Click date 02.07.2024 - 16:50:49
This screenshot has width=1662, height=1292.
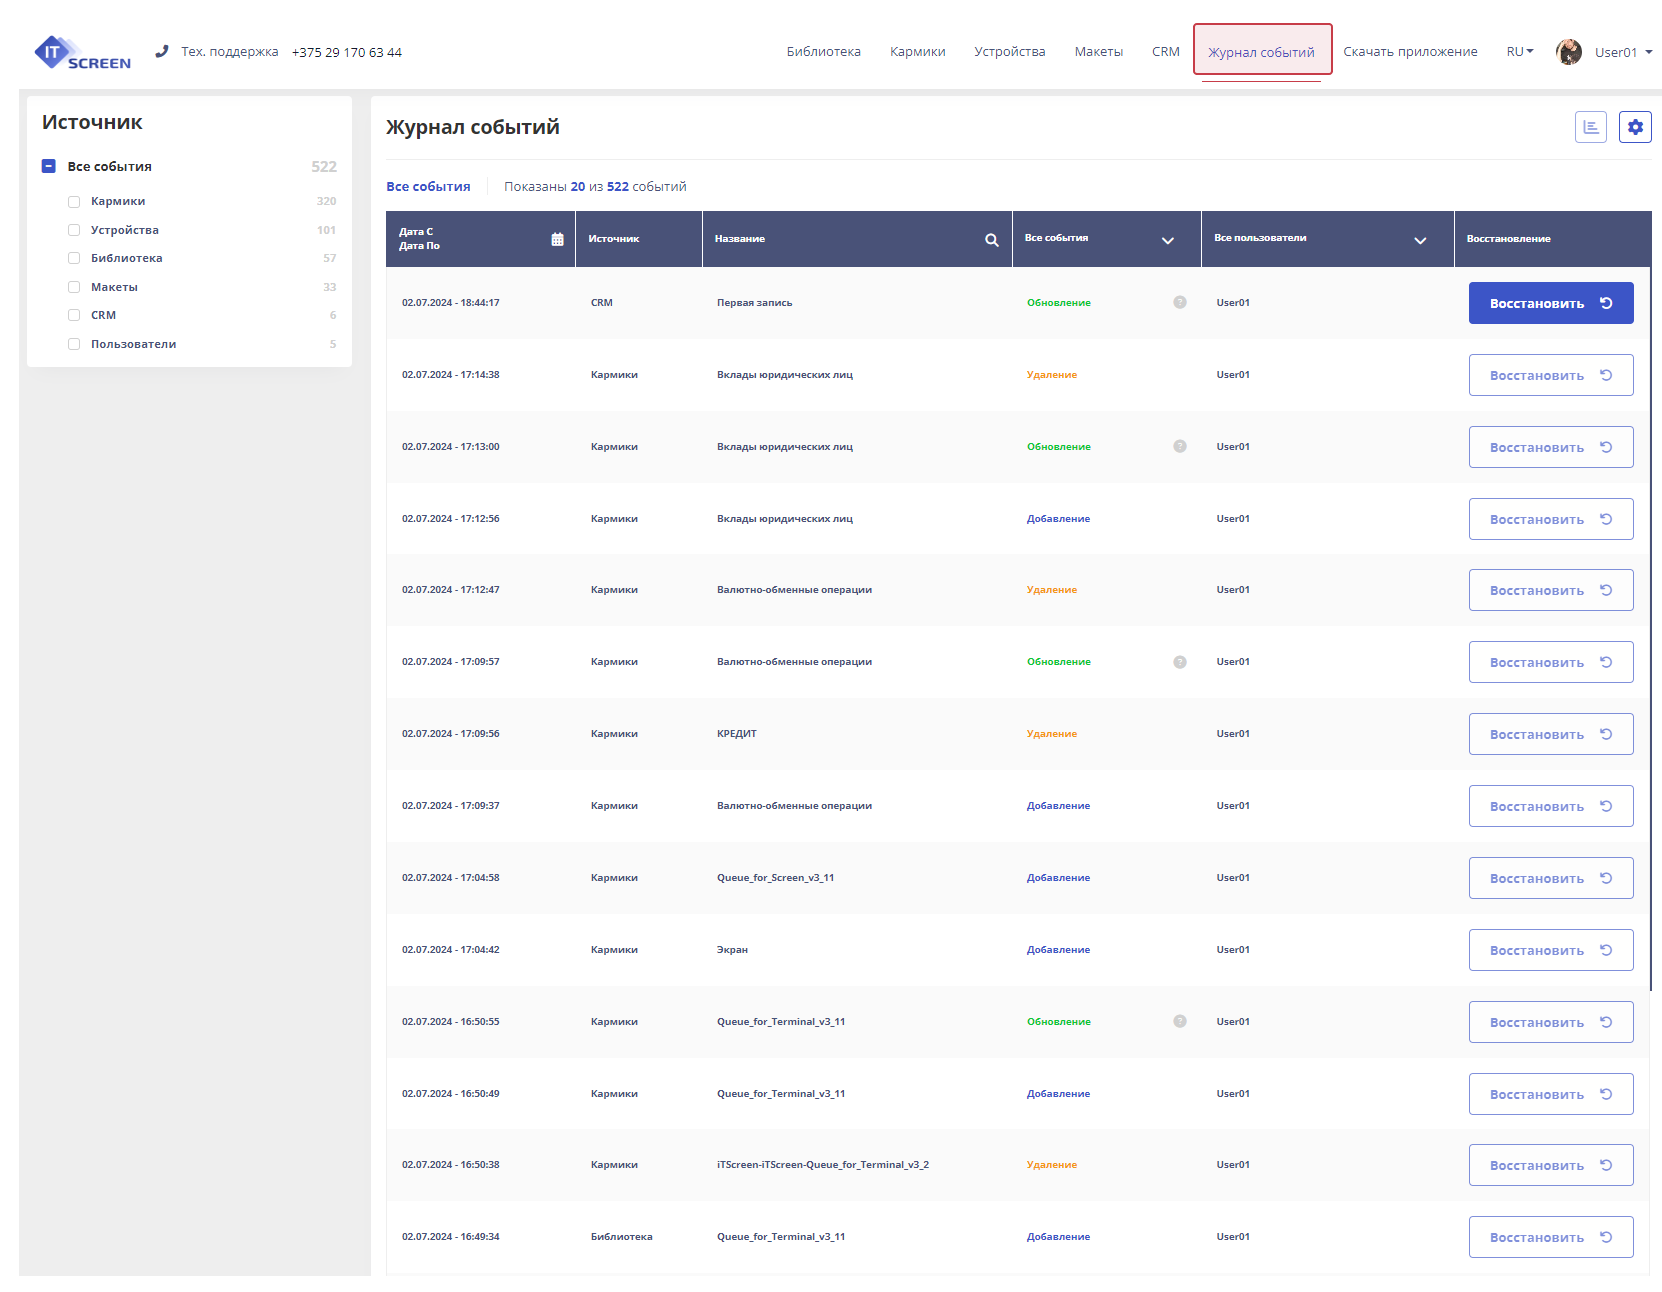451,1094
